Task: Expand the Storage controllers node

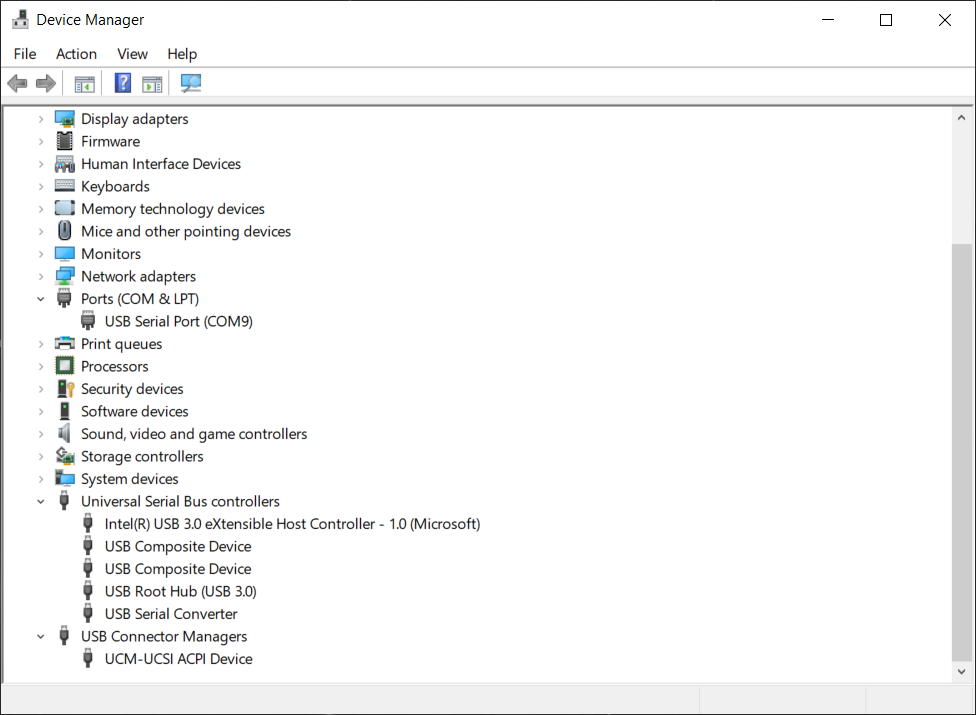Action: click(x=41, y=457)
